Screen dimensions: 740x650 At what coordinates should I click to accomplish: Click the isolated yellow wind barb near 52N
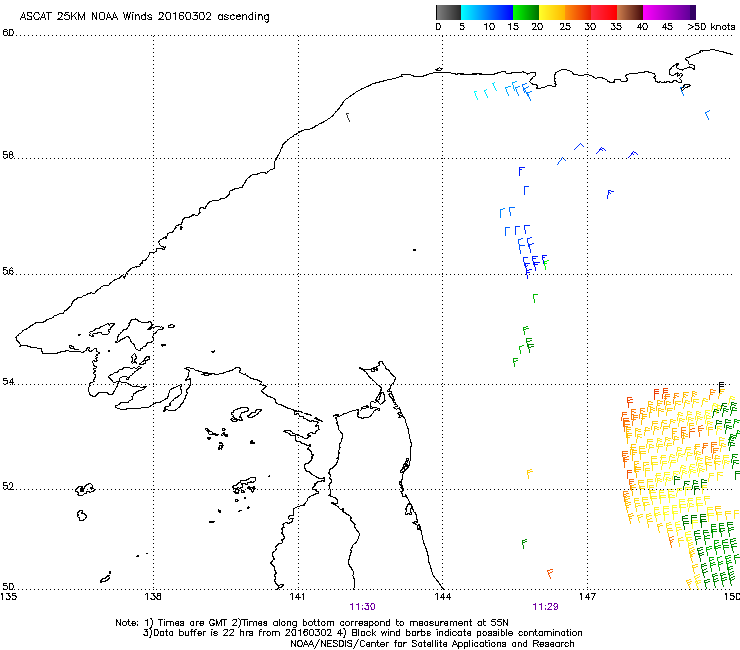click(530, 474)
